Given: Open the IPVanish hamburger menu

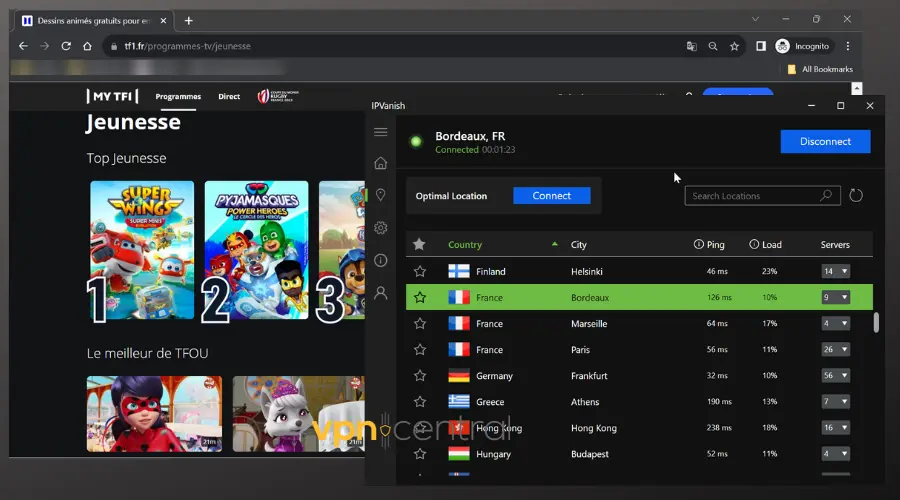Looking at the screenshot, I should click(380, 132).
